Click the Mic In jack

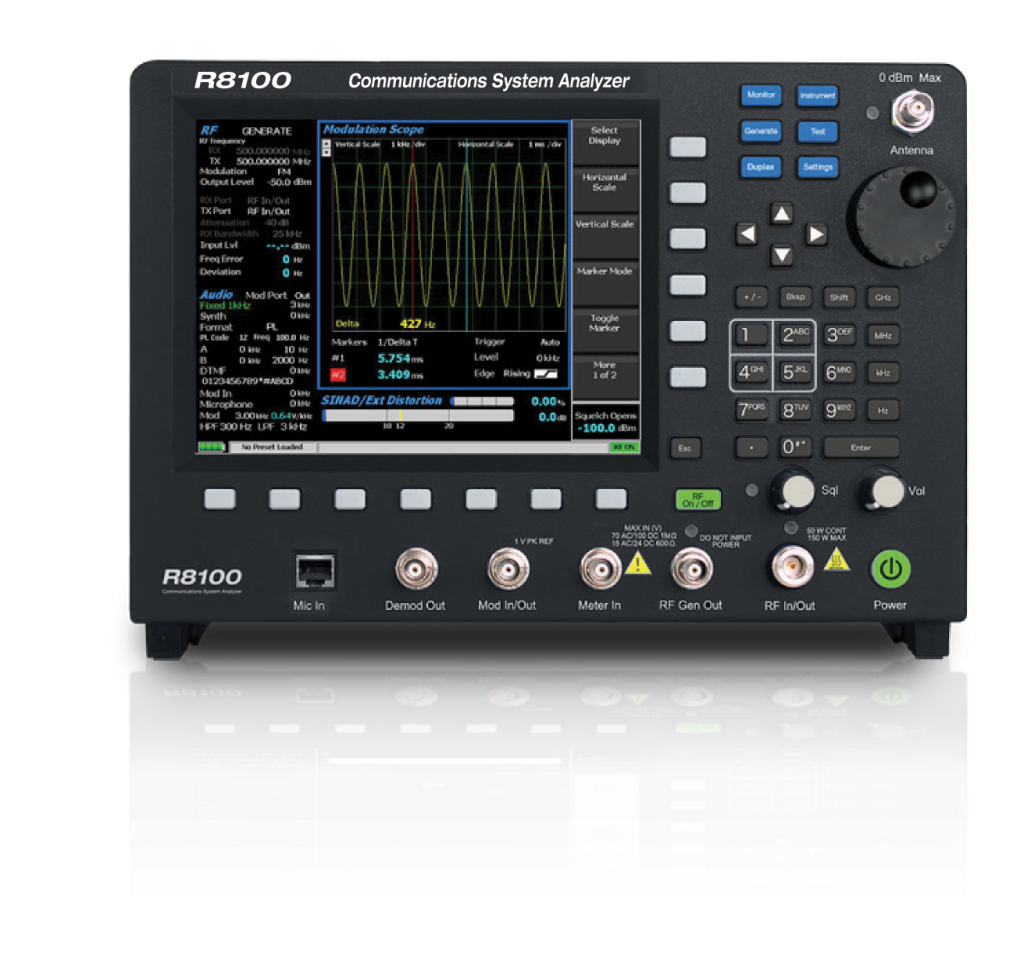(315, 571)
